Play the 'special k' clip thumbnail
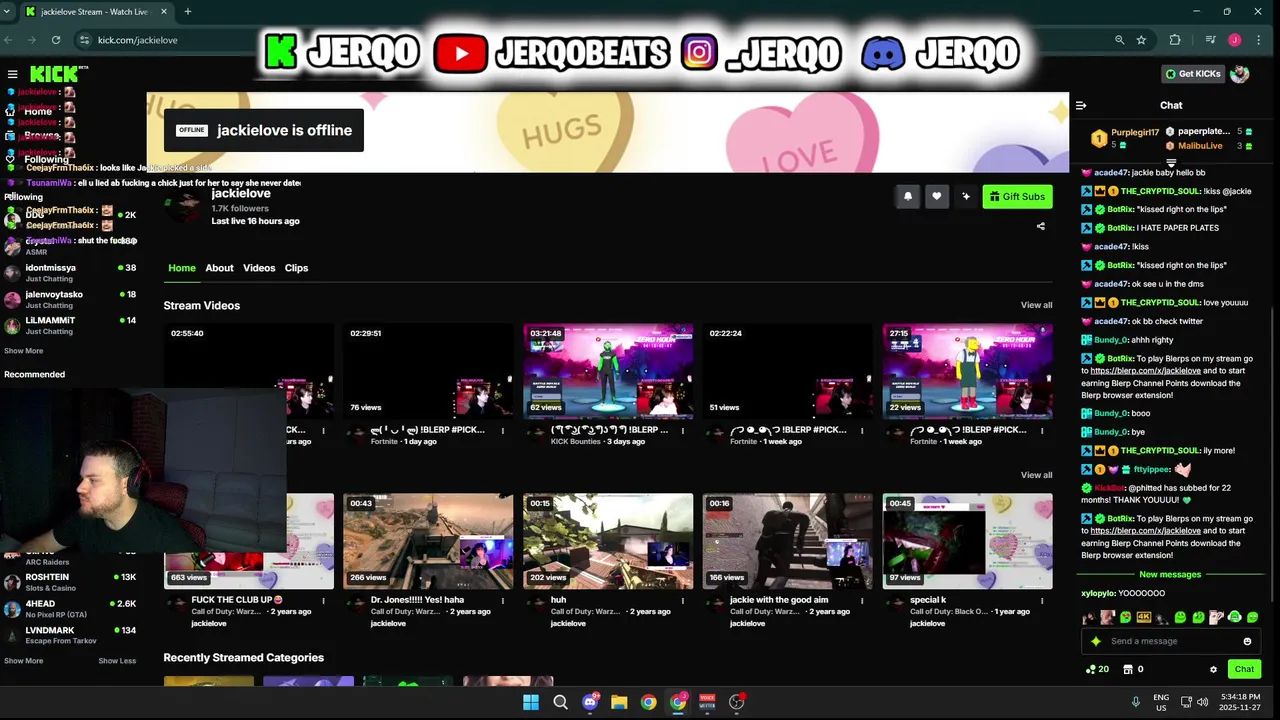1280x720 pixels. (968, 541)
